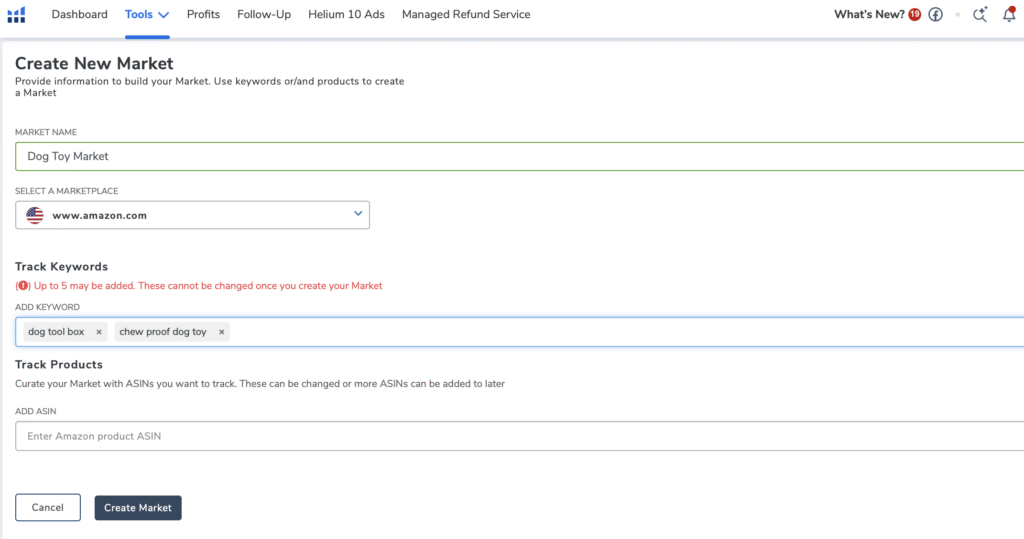Viewport: 1024px width, 539px height.
Task: Click the sparkle magnifier search icon
Action: [980, 15]
